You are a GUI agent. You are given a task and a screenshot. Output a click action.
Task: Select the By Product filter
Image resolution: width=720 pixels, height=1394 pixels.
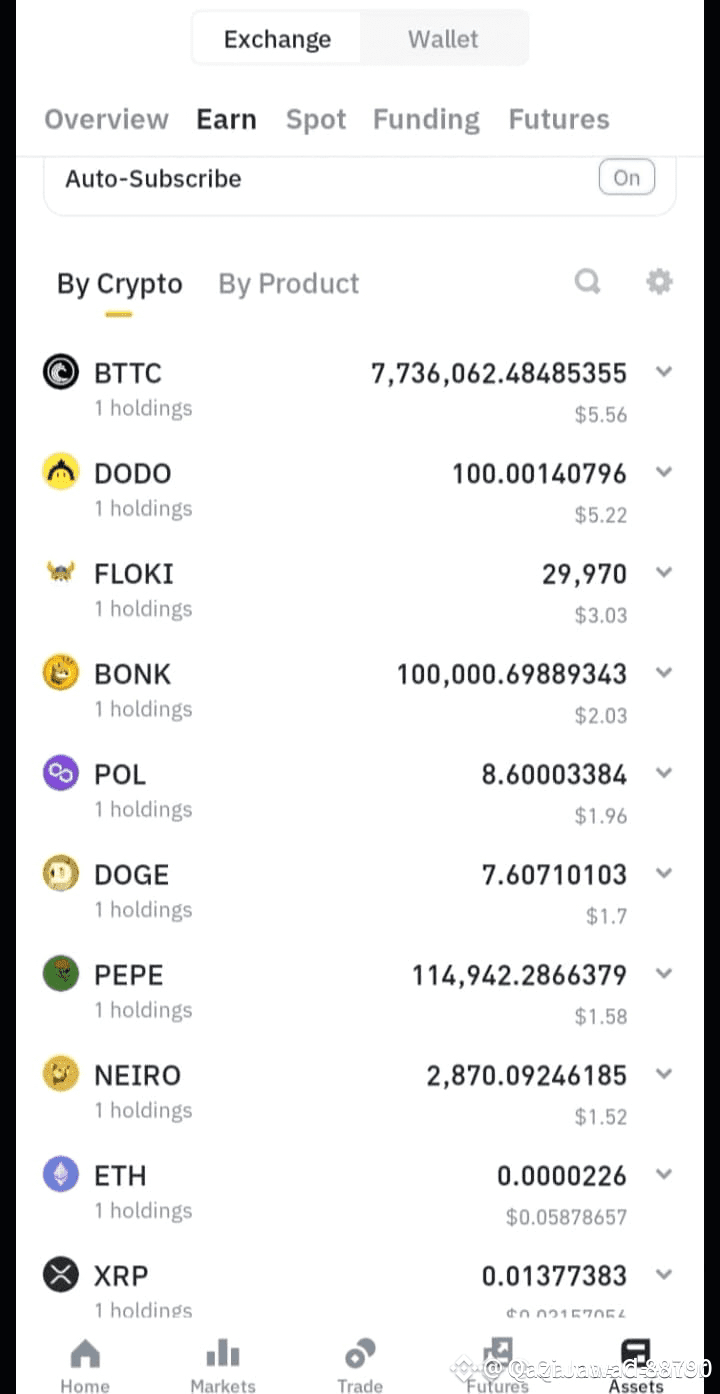288,284
